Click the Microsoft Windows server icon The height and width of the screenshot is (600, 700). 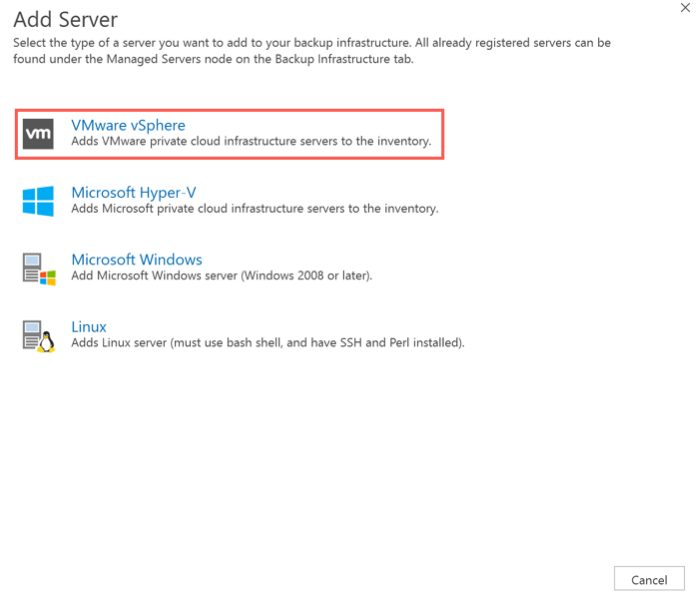[x=38, y=268]
